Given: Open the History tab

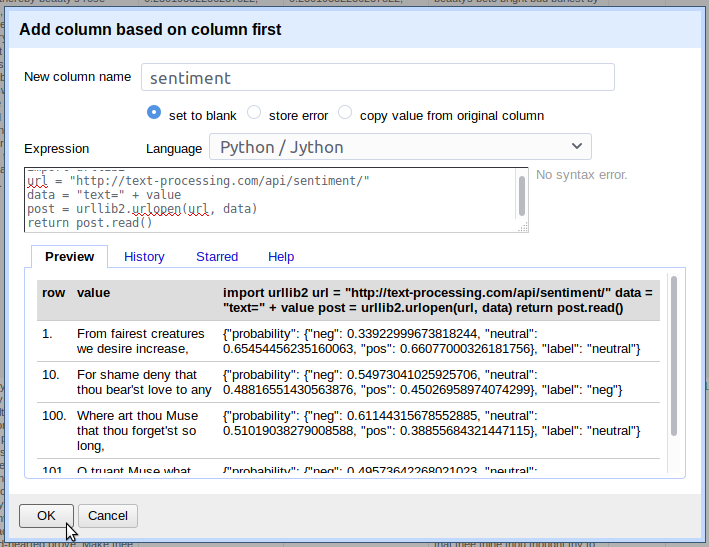Looking at the screenshot, I should click(x=144, y=257).
